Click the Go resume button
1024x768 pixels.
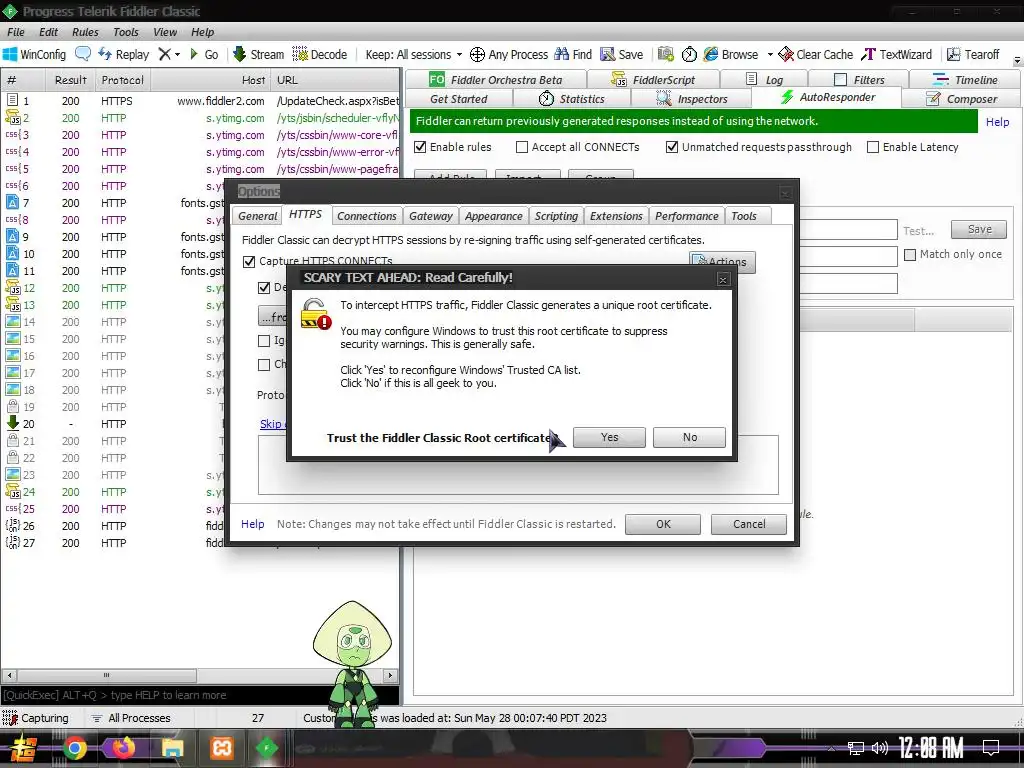click(204, 54)
